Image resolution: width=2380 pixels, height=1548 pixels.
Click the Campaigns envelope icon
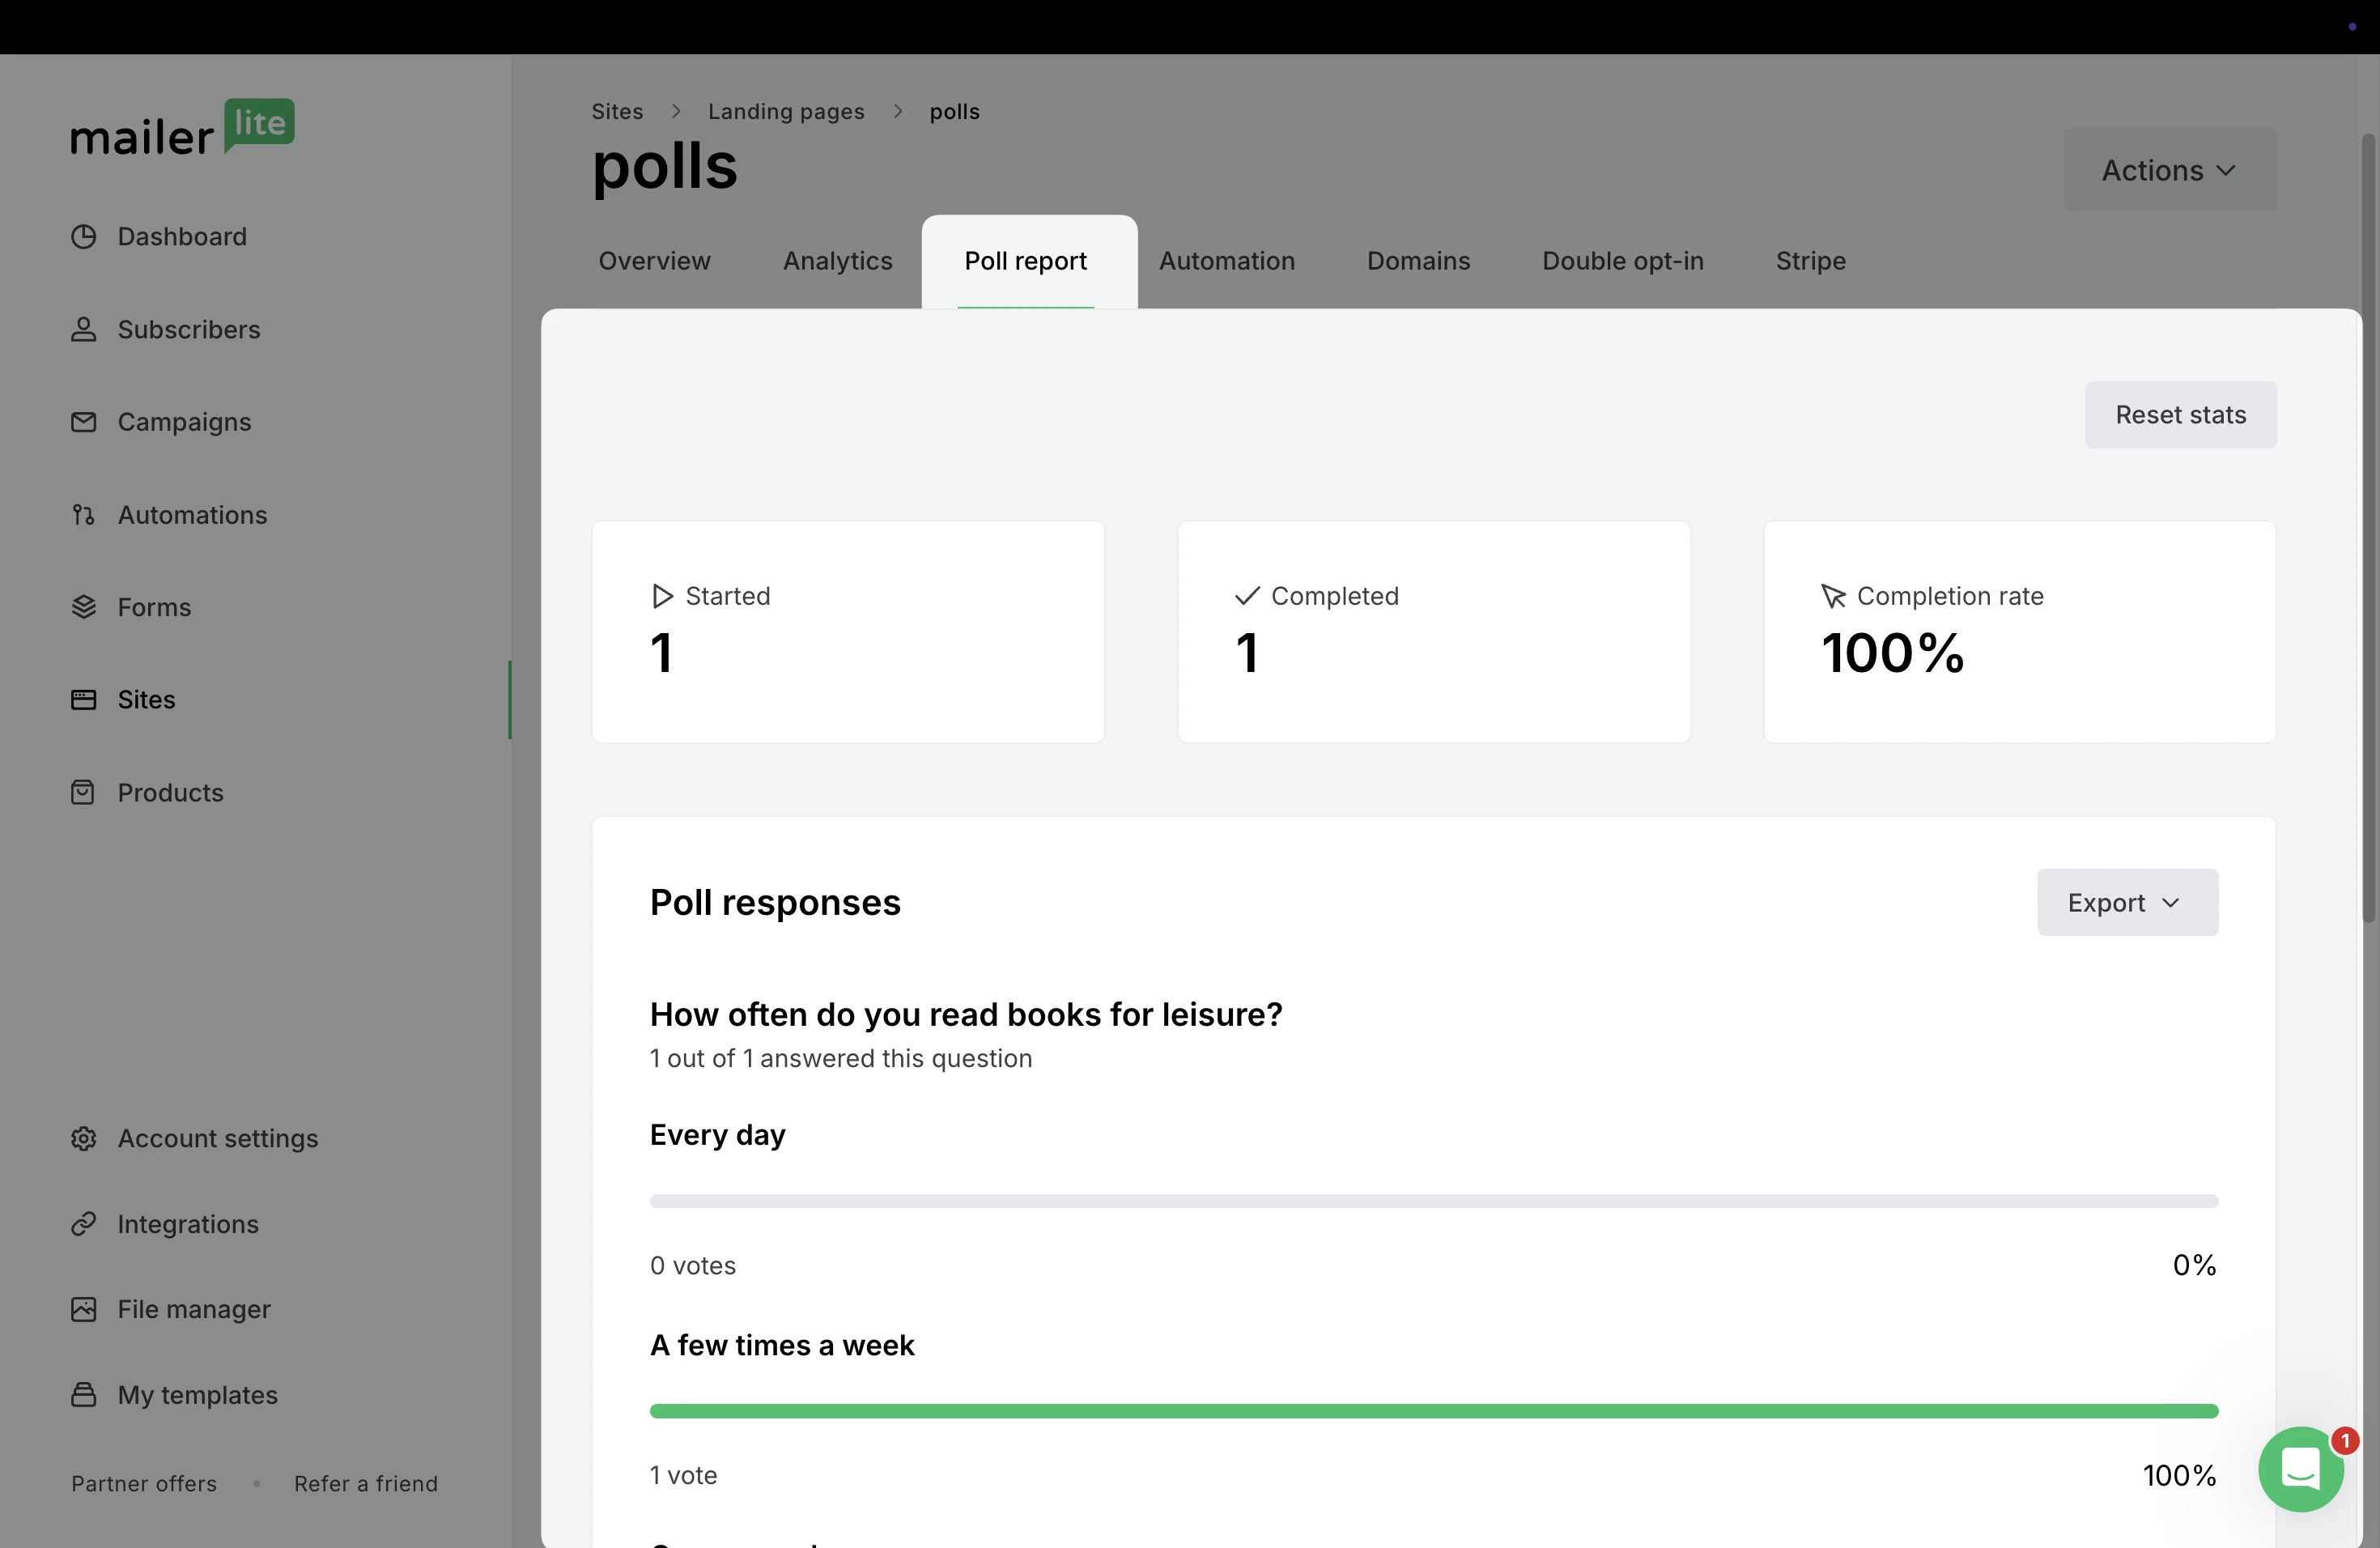click(84, 422)
